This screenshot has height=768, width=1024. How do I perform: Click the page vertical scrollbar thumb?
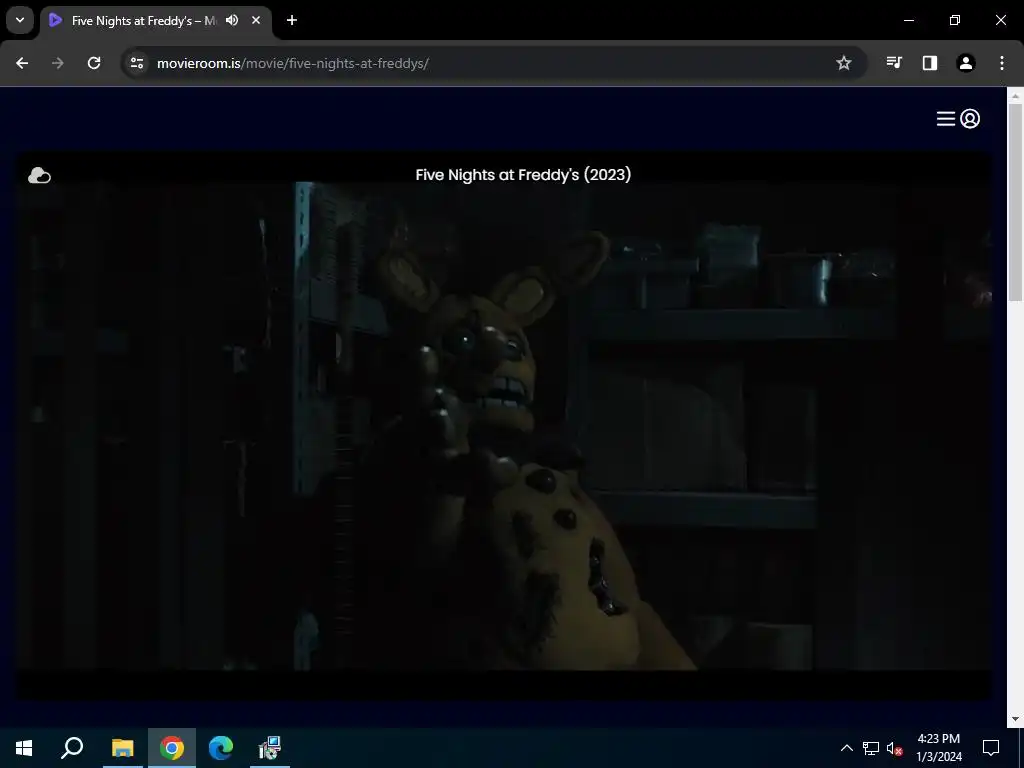point(1015,202)
